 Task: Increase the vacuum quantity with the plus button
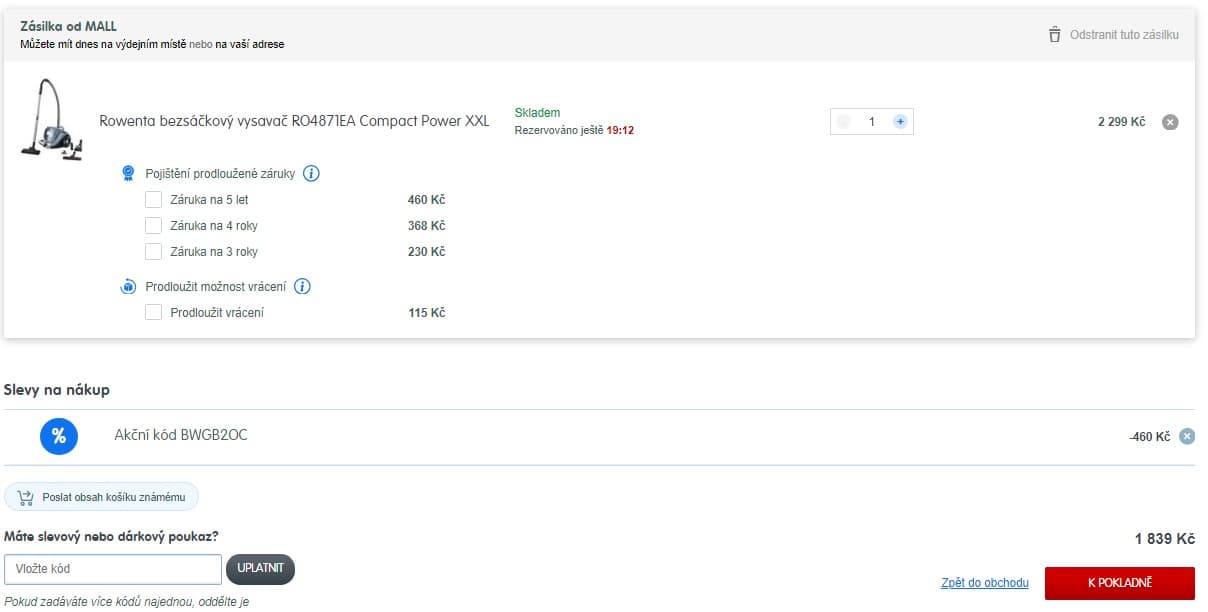click(900, 121)
